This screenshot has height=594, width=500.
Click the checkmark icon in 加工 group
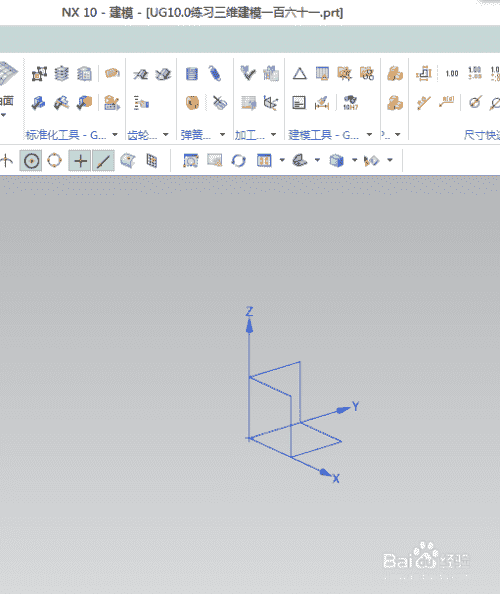tap(248, 73)
